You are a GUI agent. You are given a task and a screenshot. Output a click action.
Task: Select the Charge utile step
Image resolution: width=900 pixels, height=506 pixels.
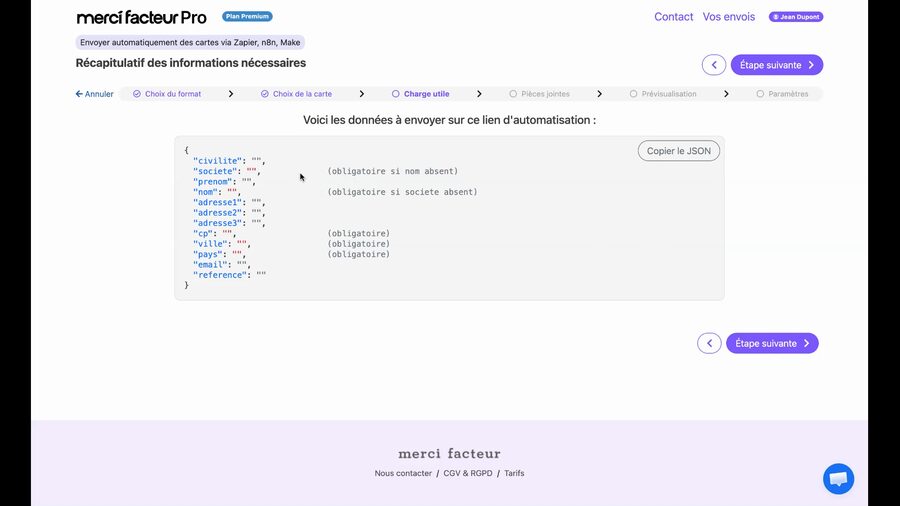[421, 94]
